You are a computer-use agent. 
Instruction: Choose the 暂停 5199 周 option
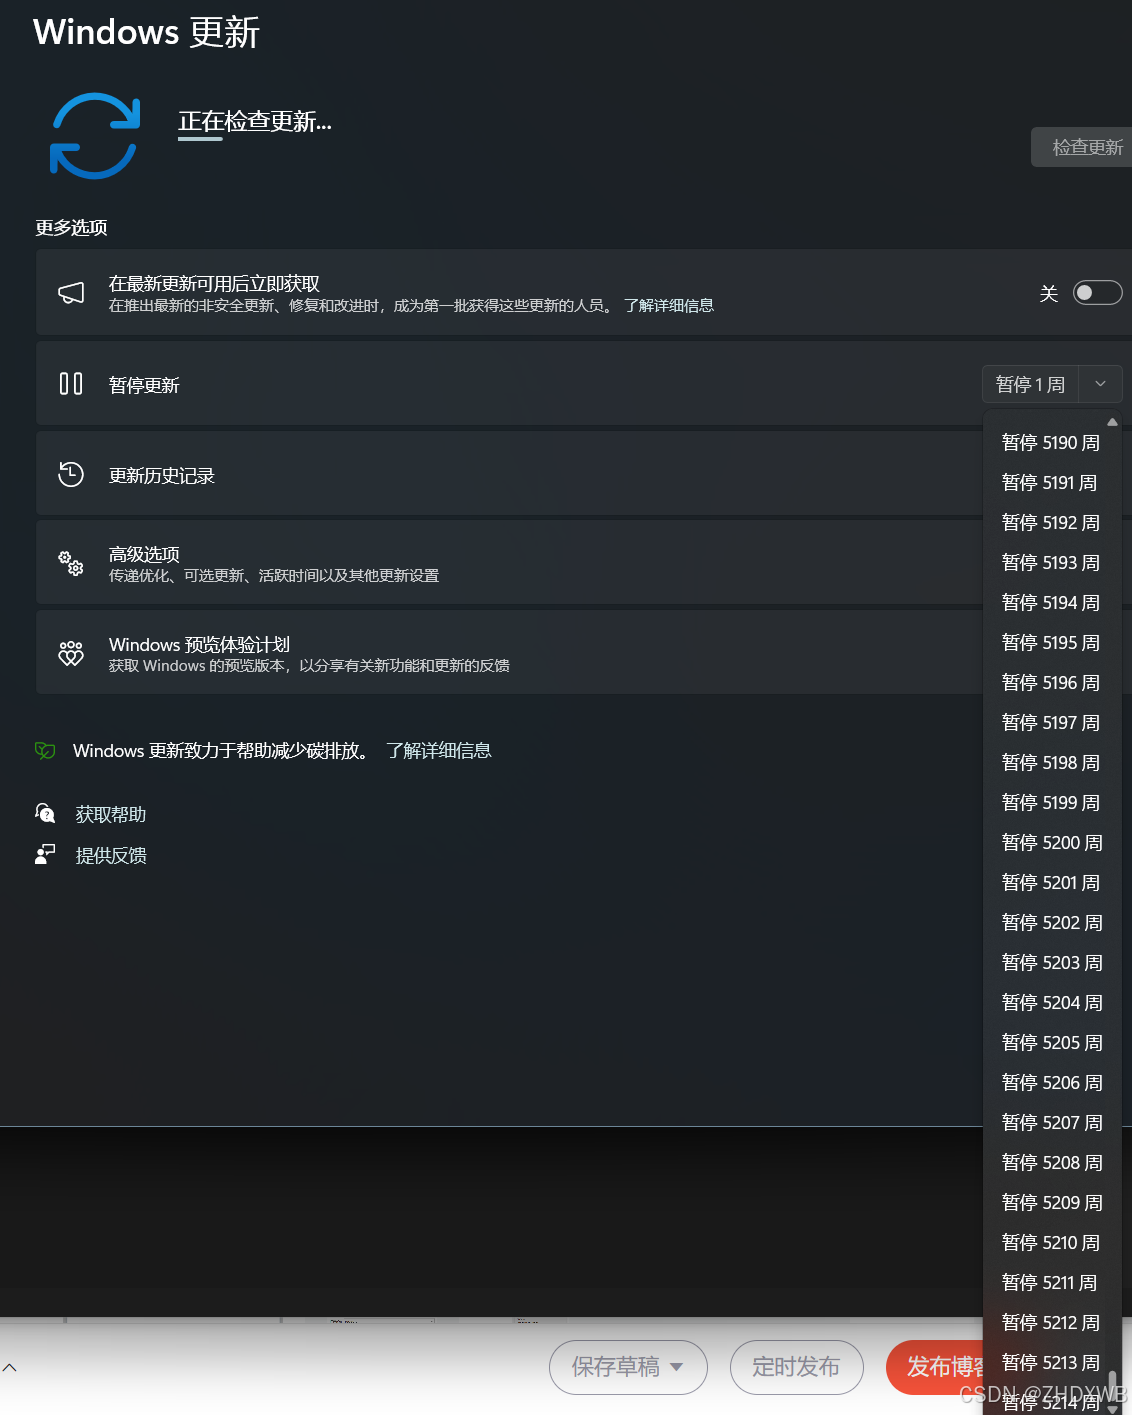pos(1051,802)
